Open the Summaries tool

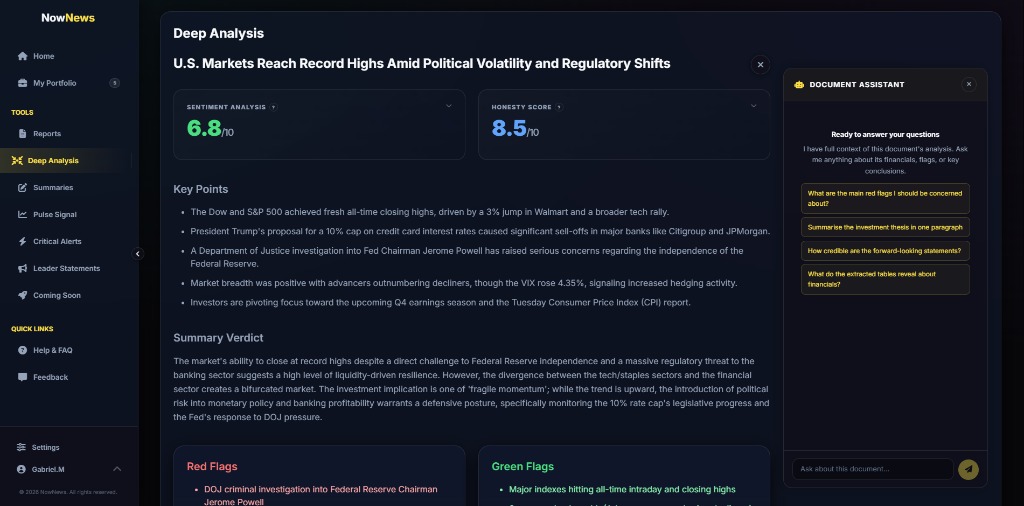pyautogui.click(x=52, y=187)
